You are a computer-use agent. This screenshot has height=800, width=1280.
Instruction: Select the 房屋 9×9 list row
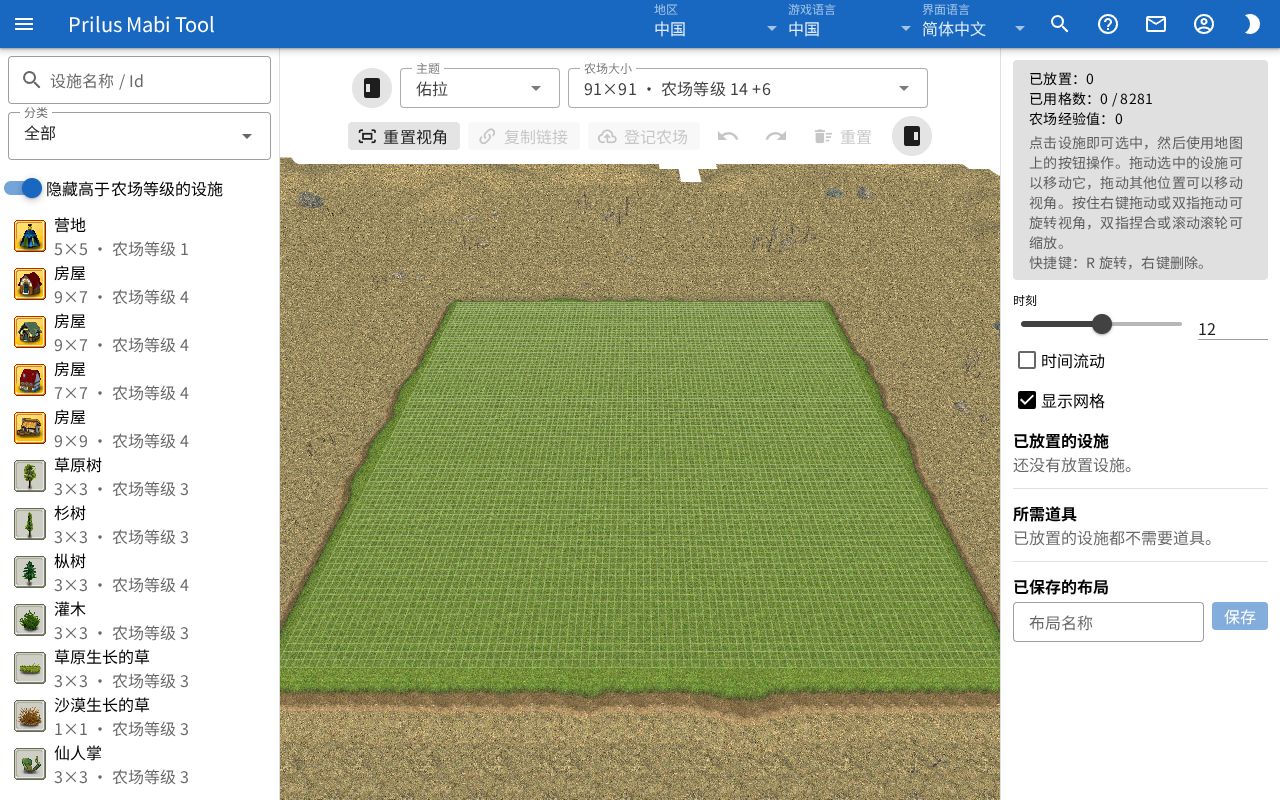[x=139, y=428]
